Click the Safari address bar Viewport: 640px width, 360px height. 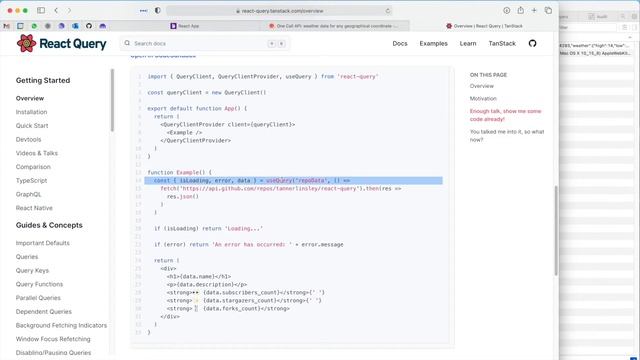(280, 11)
